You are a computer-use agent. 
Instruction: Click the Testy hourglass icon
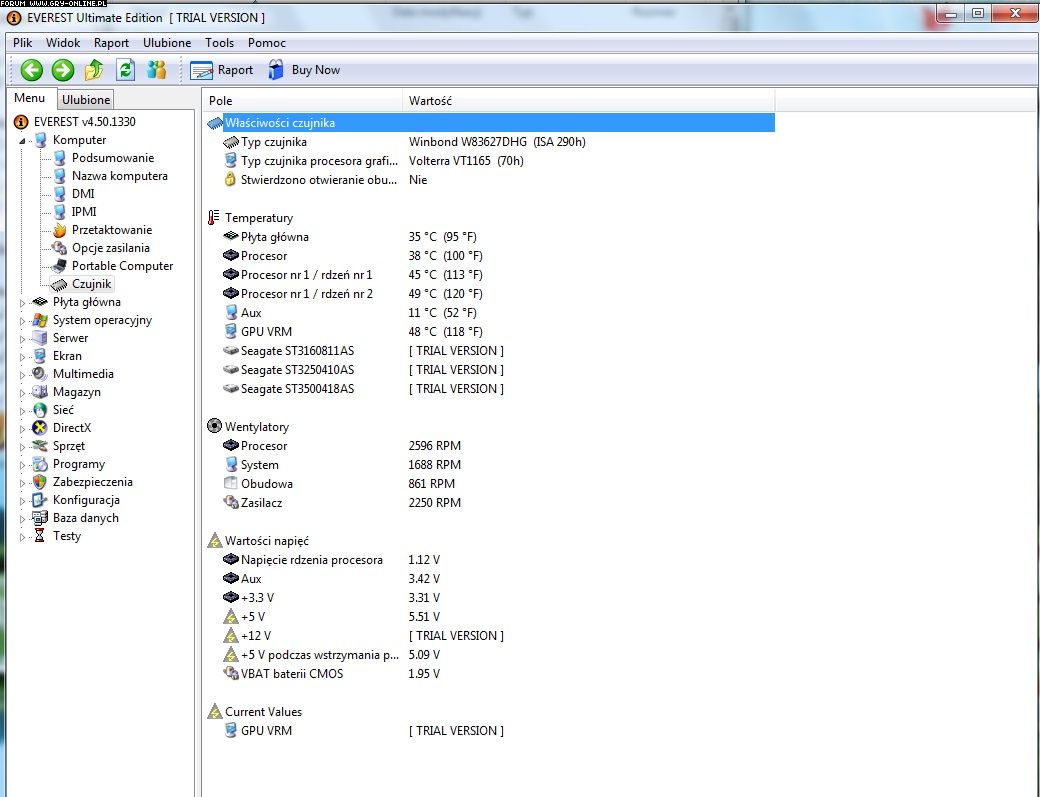click(x=40, y=536)
